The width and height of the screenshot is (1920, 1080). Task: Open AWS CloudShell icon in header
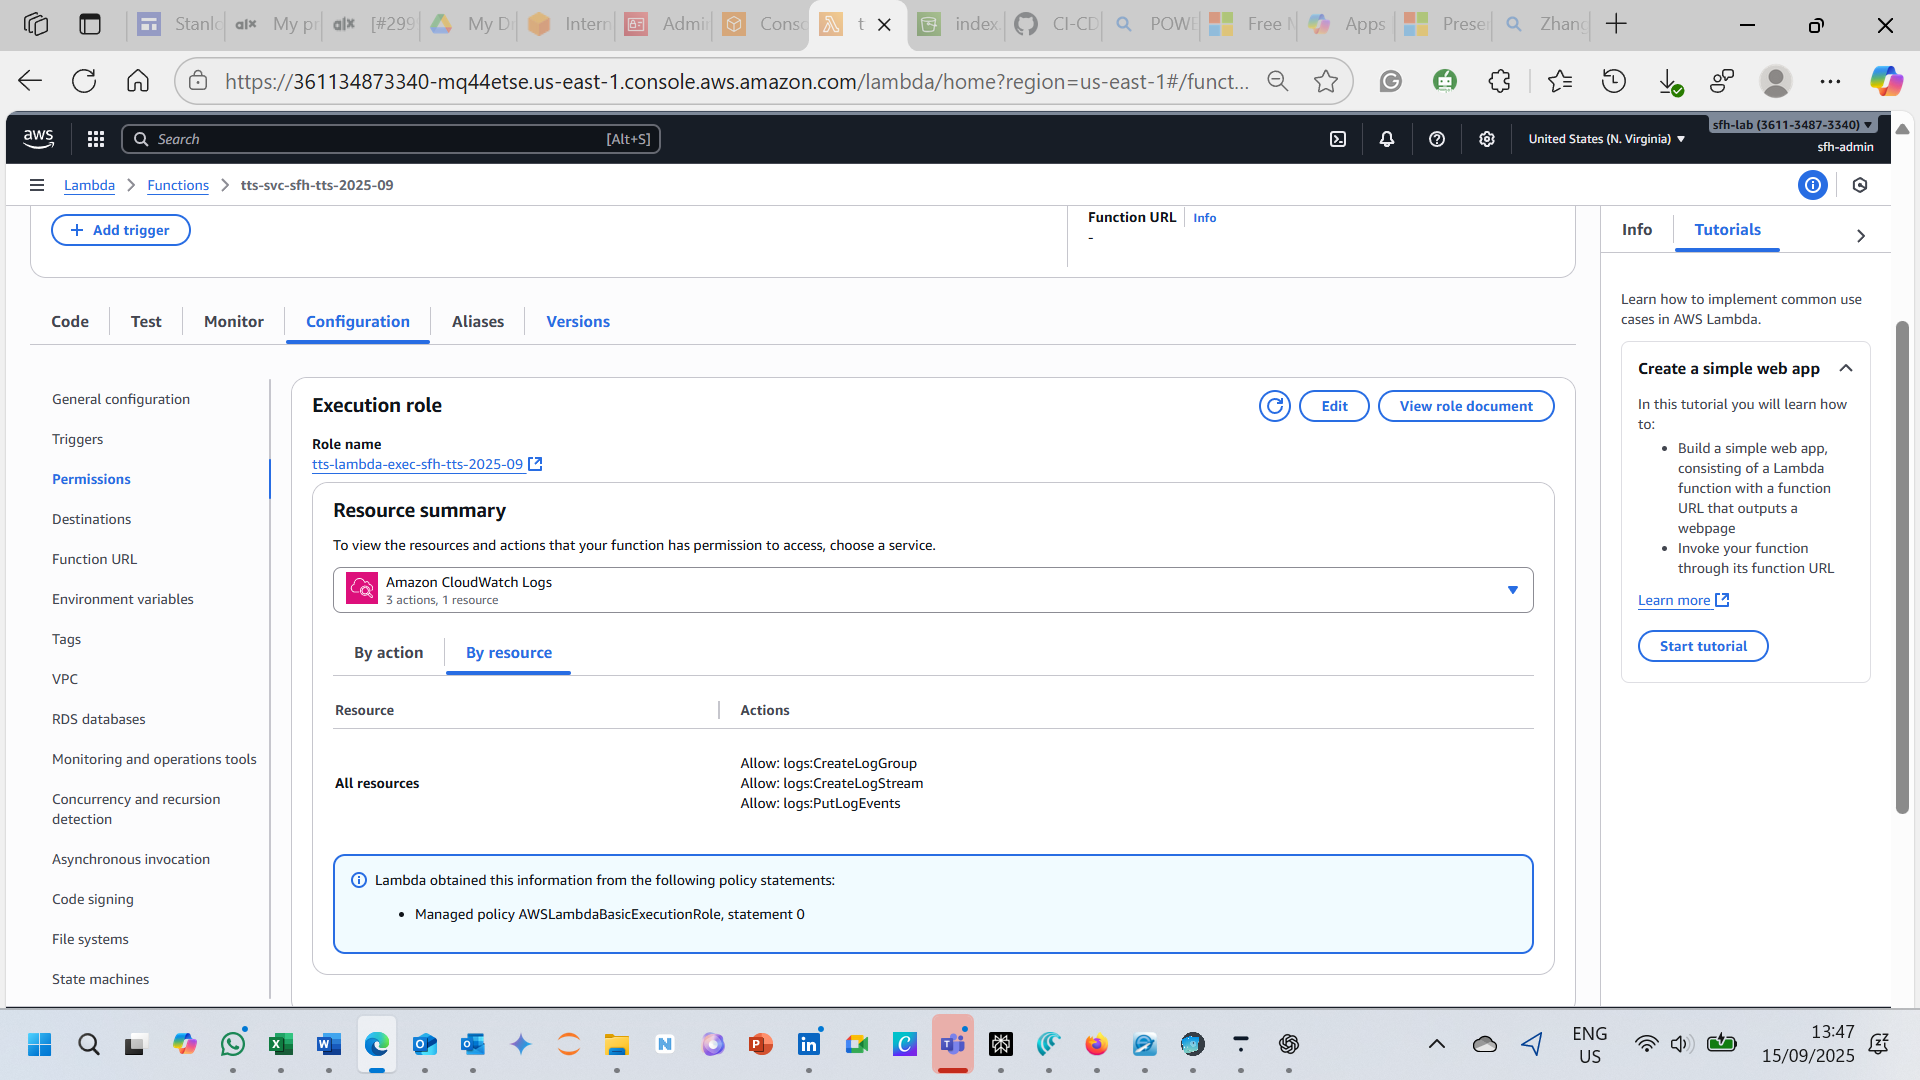[x=1338, y=139]
